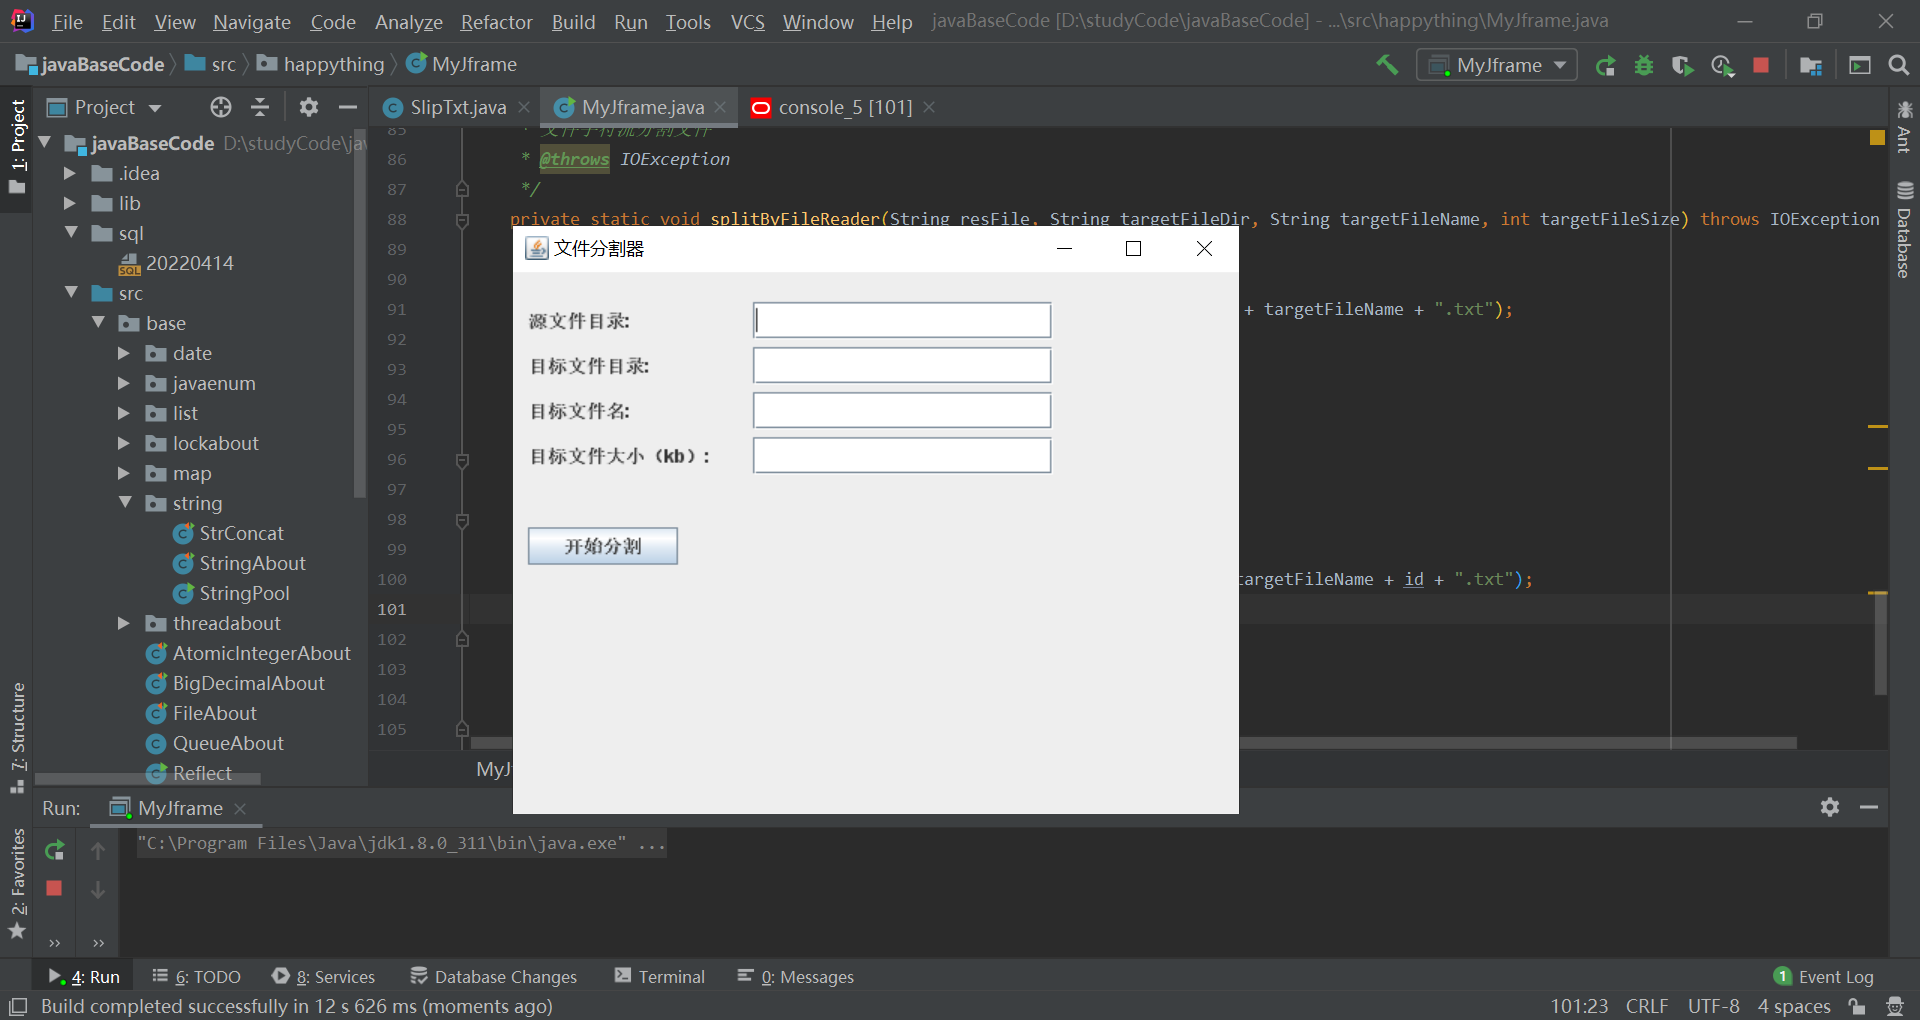1920x1020 pixels.
Task: Run MyJframe with coverage icon
Action: pos(1683,65)
